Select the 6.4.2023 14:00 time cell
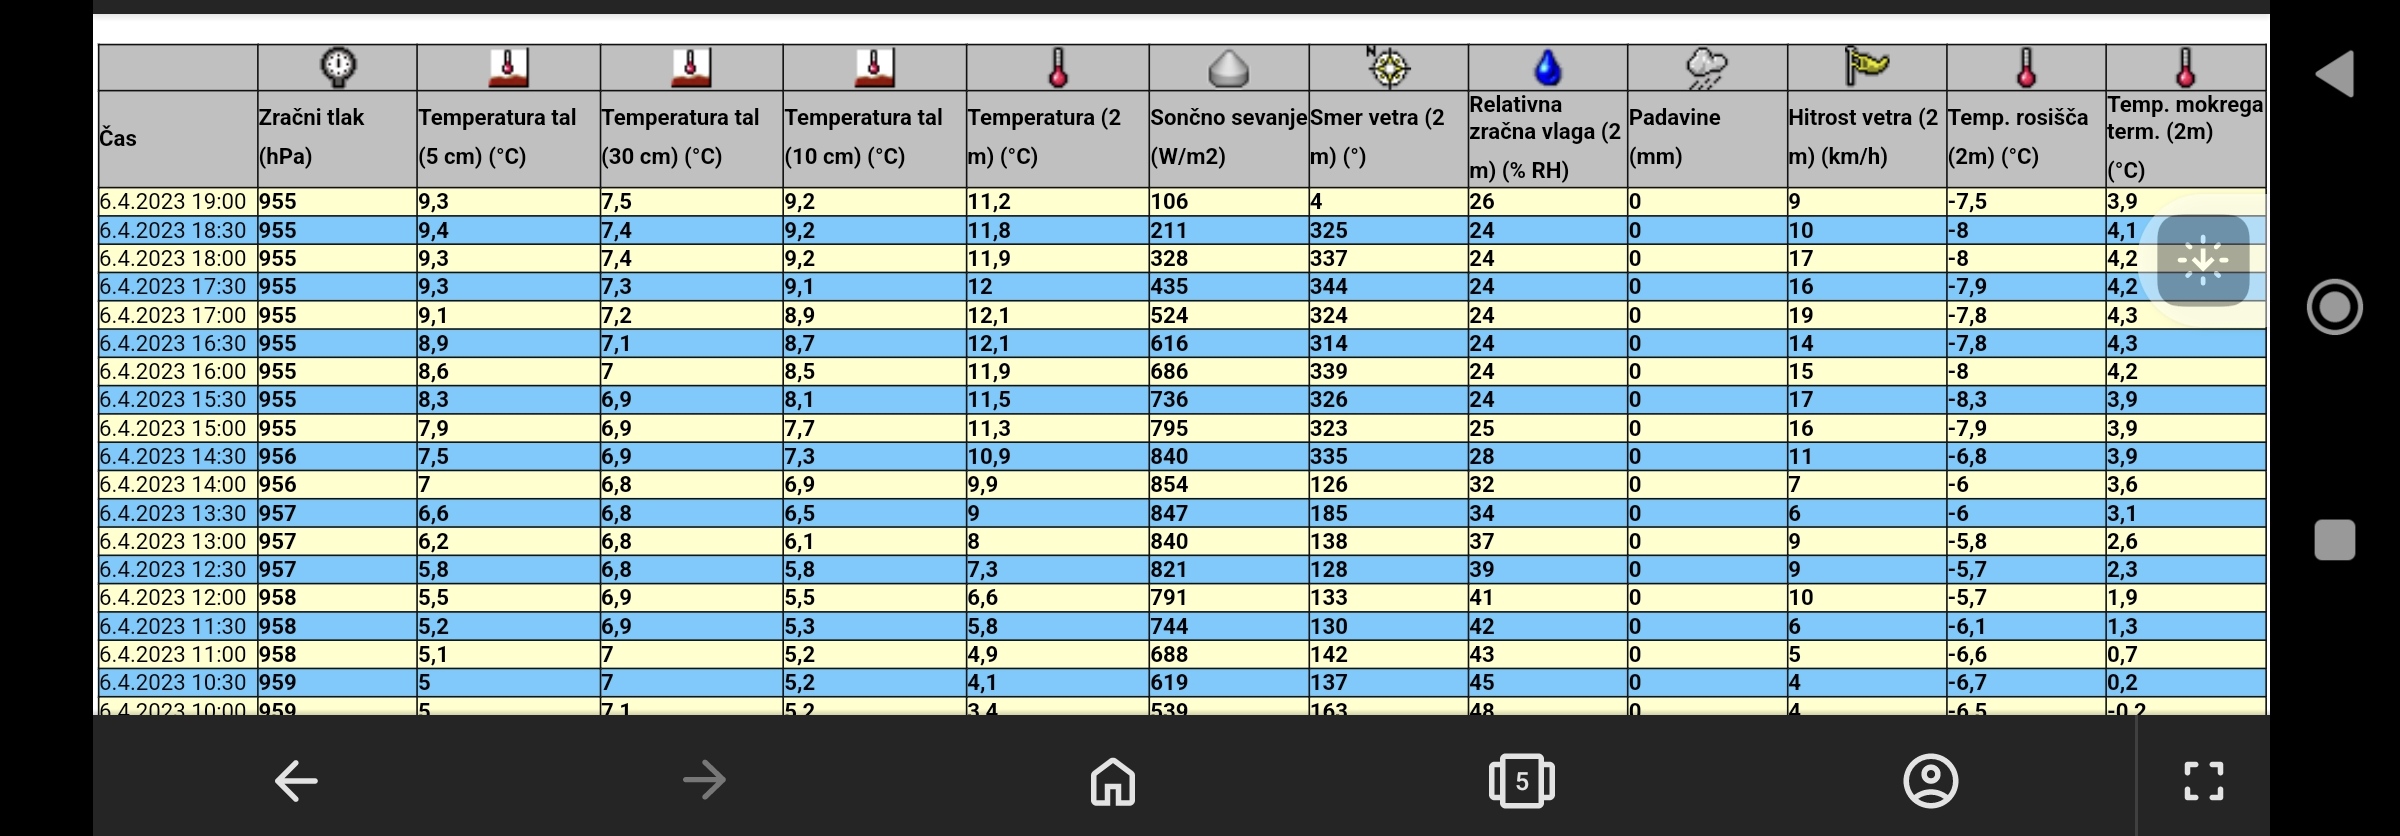 click(x=177, y=484)
